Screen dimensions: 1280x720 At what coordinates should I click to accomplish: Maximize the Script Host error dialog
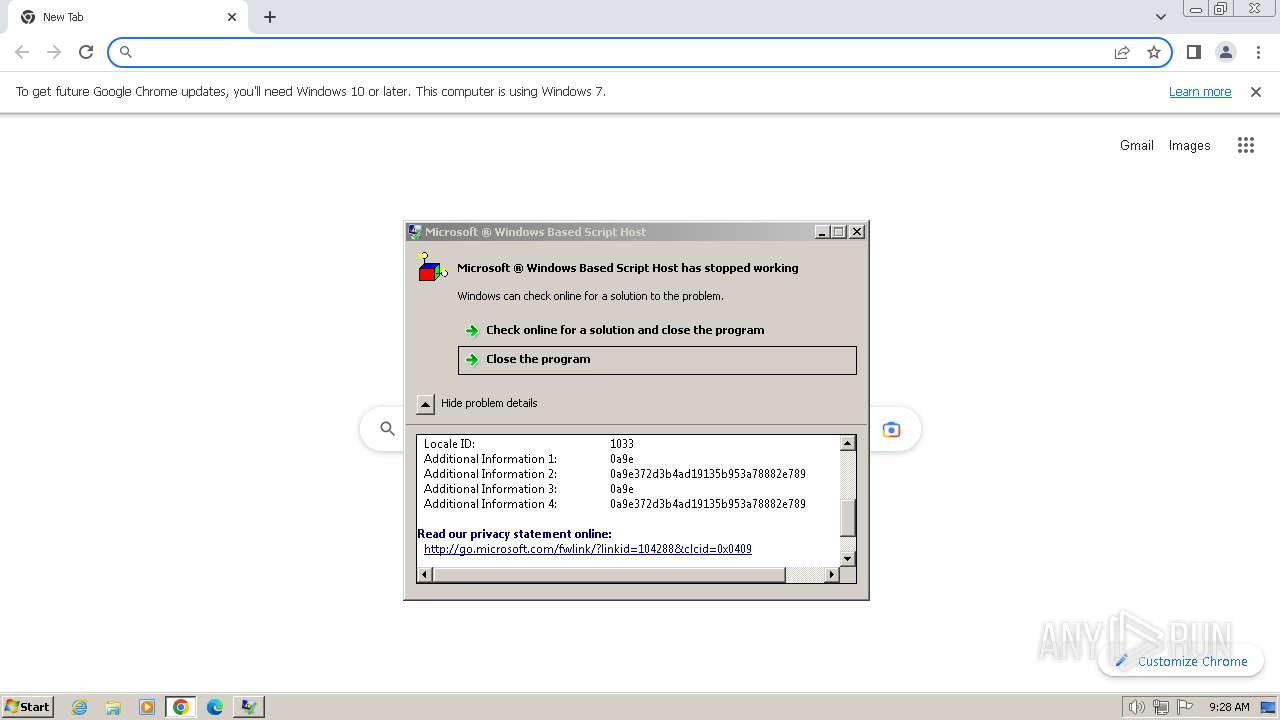click(838, 232)
